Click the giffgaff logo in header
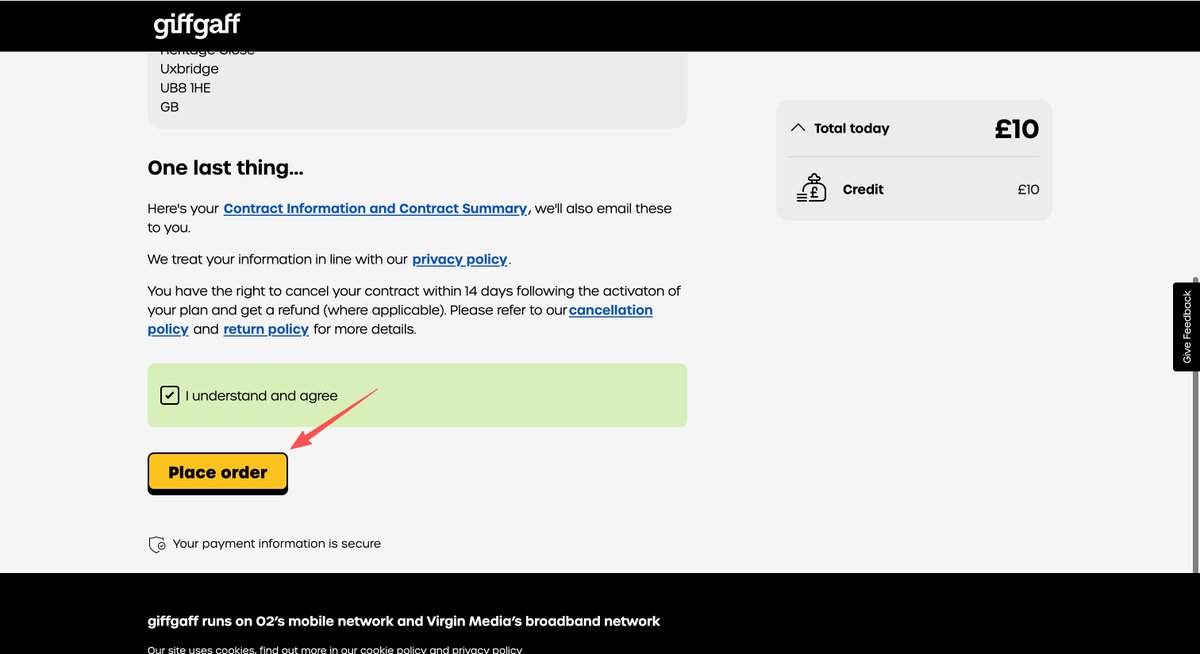1200x654 pixels. click(x=197, y=25)
